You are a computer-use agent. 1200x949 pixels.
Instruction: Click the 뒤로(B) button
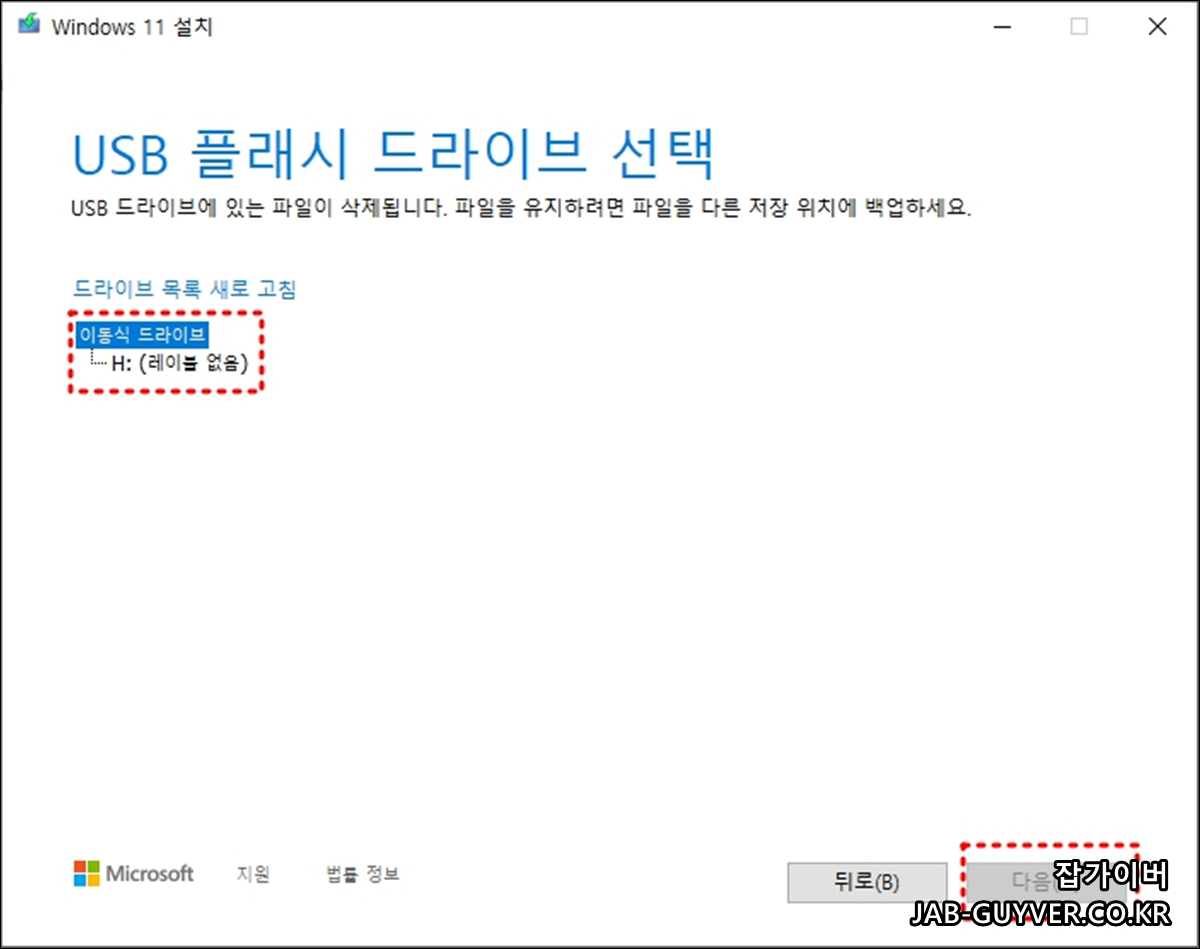867,883
